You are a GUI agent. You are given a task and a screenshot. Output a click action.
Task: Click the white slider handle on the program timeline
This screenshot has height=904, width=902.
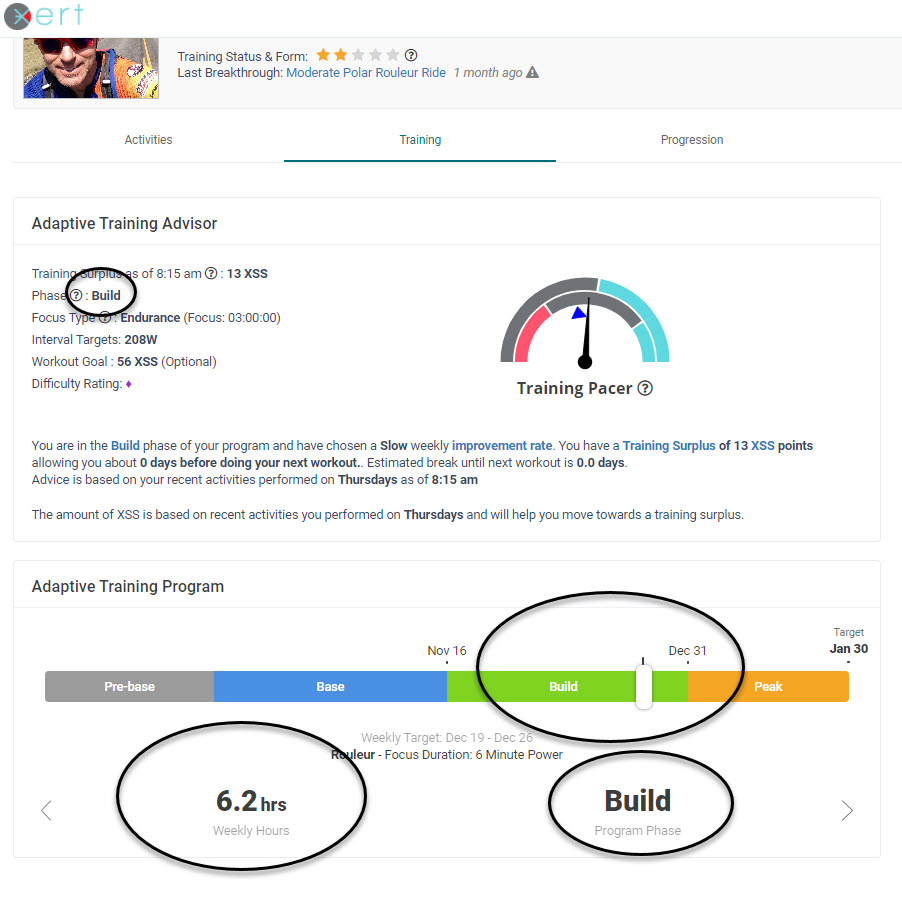point(643,686)
